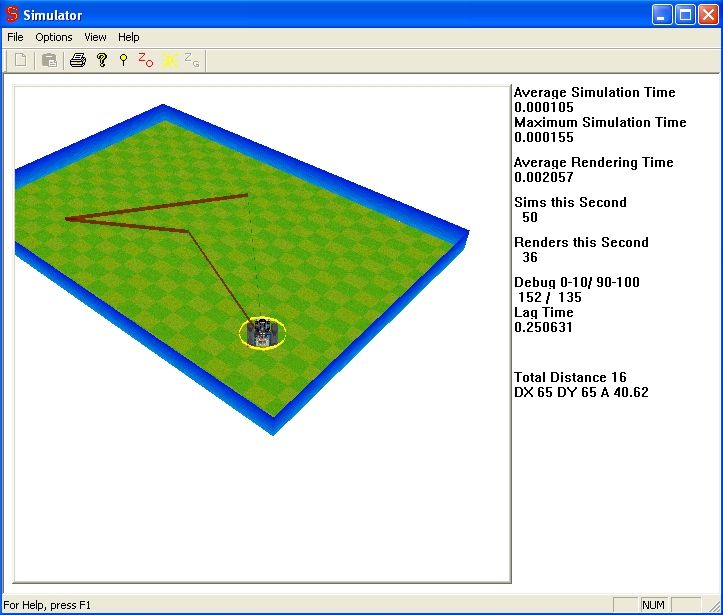Open the Options menu
Viewport: 723px width, 615px height.
[x=54, y=37]
